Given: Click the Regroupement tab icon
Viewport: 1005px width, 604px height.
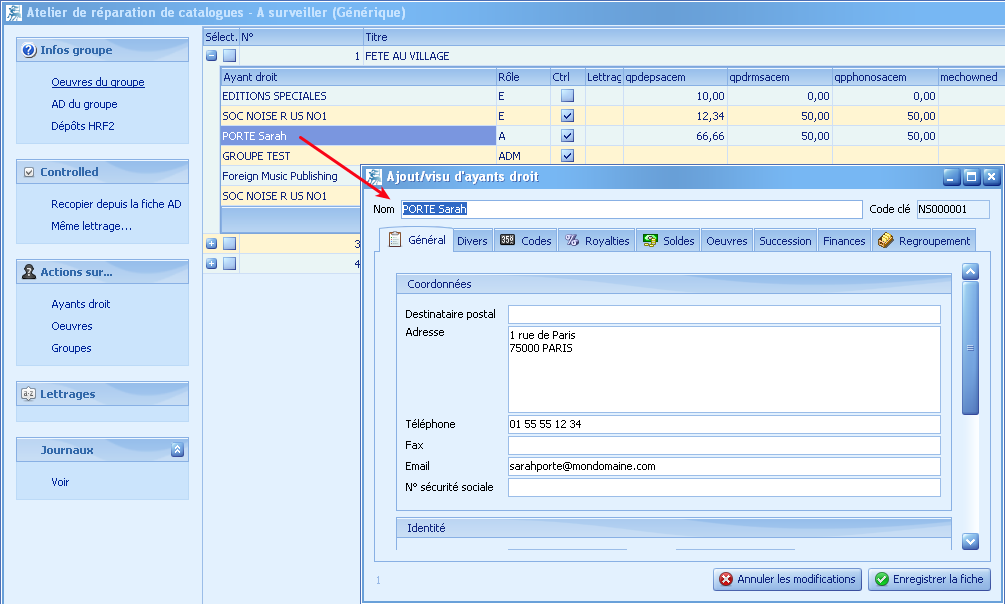Looking at the screenshot, I should click(886, 240).
